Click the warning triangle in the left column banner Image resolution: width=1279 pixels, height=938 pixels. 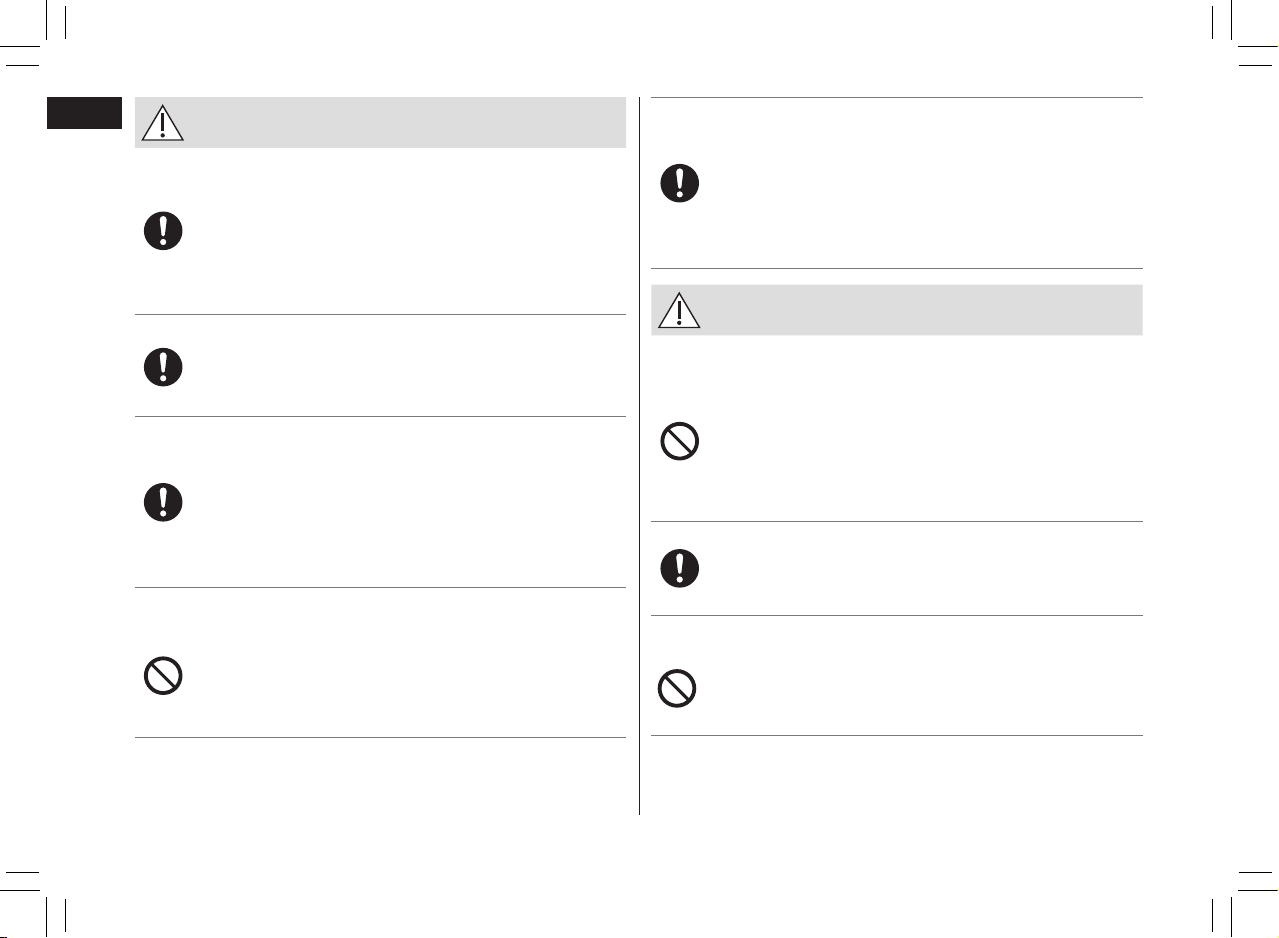coord(163,121)
